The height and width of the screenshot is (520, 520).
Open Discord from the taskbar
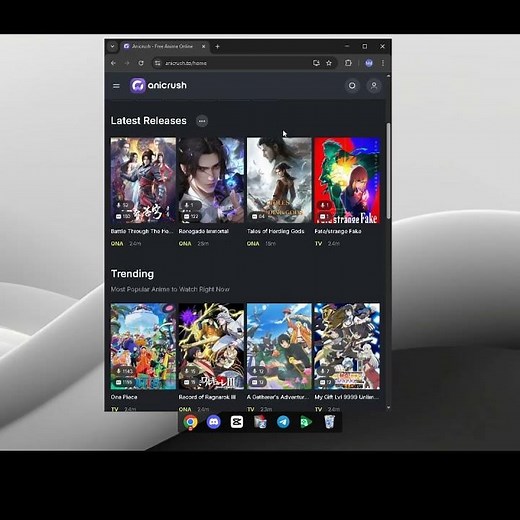214,422
